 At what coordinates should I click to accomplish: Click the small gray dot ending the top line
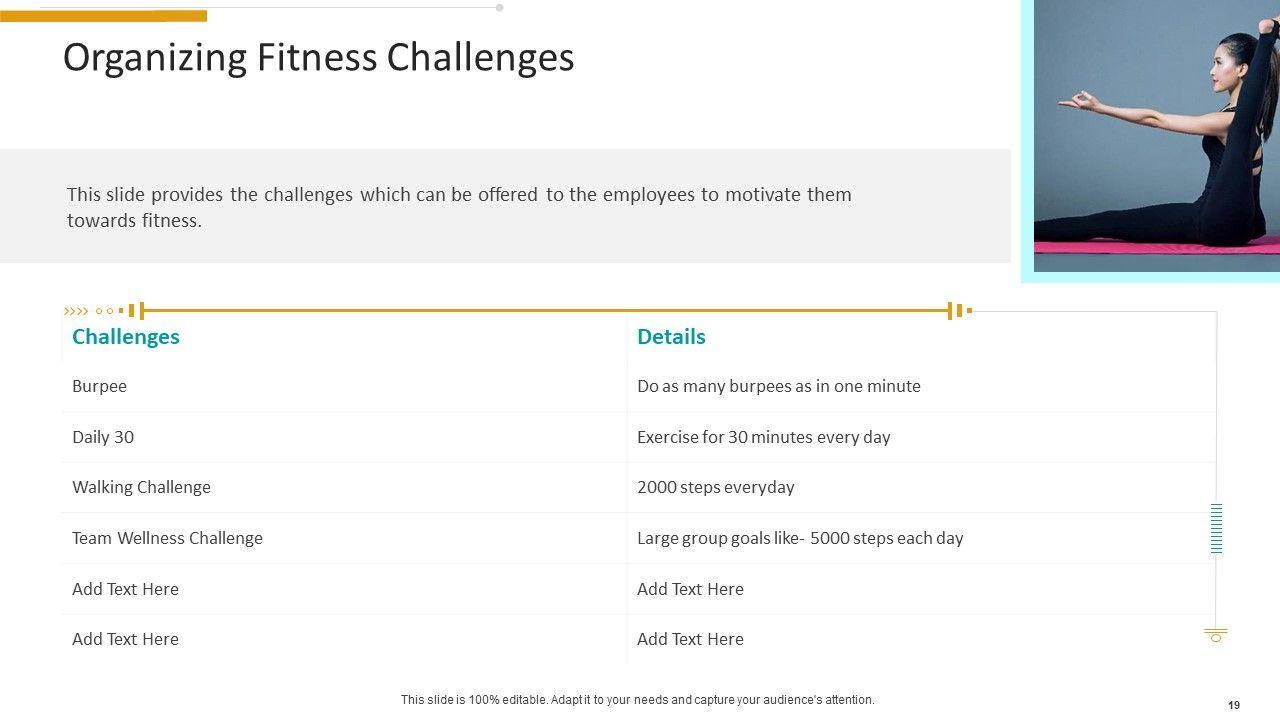pos(499,8)
